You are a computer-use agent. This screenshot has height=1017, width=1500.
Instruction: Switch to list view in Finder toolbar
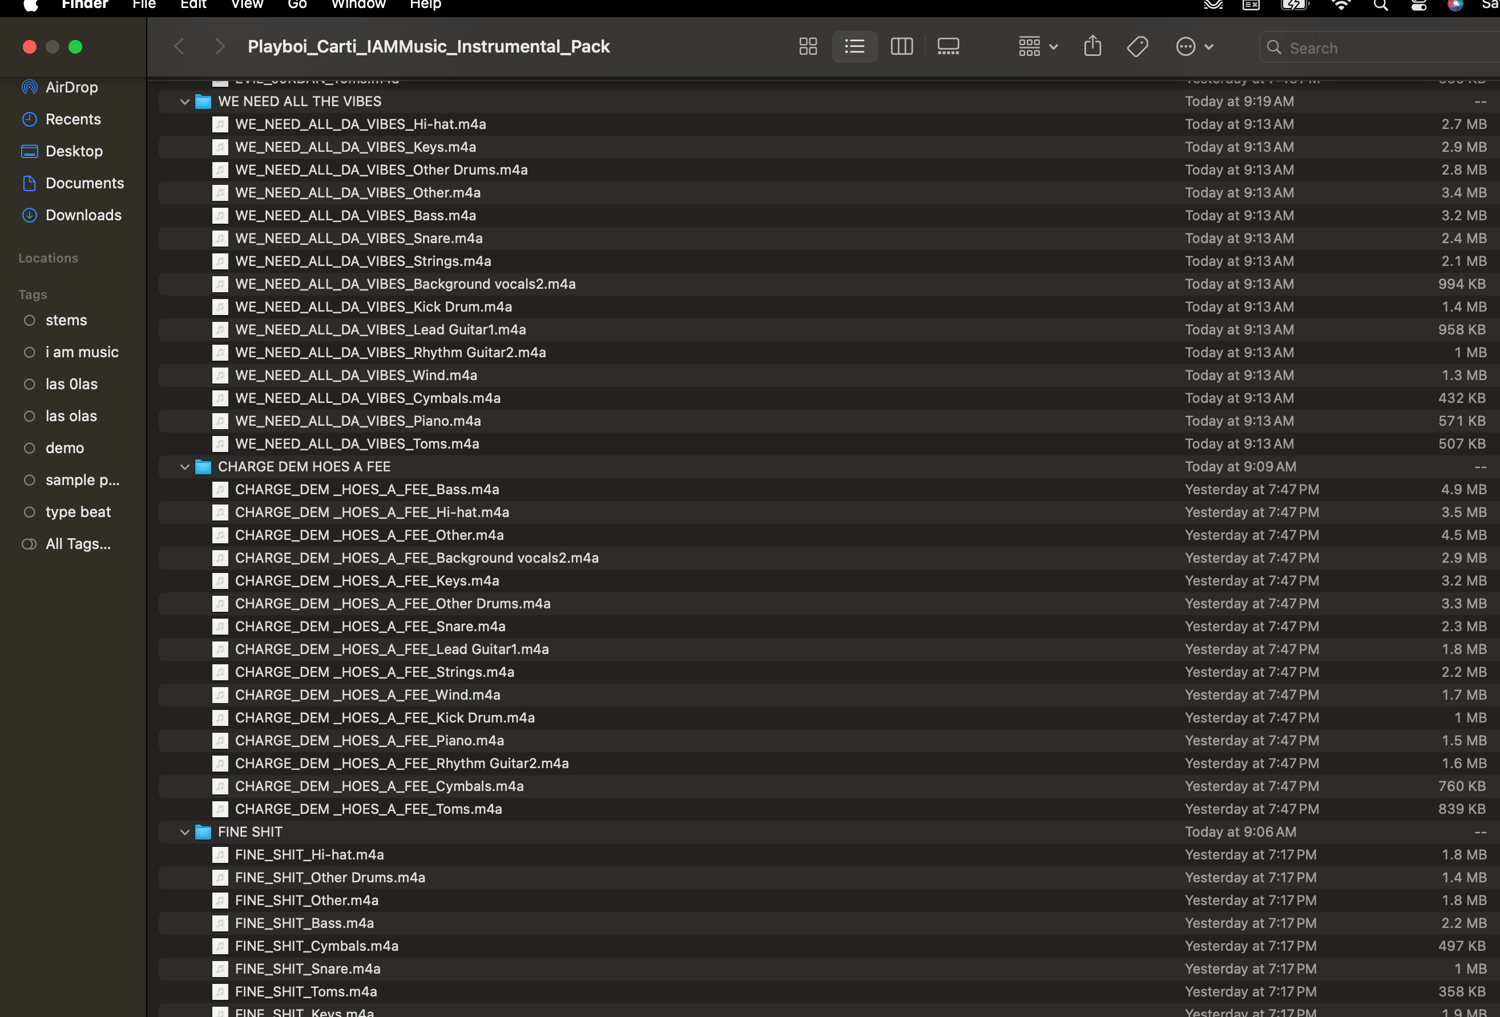pyautogui.click(x=854, y=47)
